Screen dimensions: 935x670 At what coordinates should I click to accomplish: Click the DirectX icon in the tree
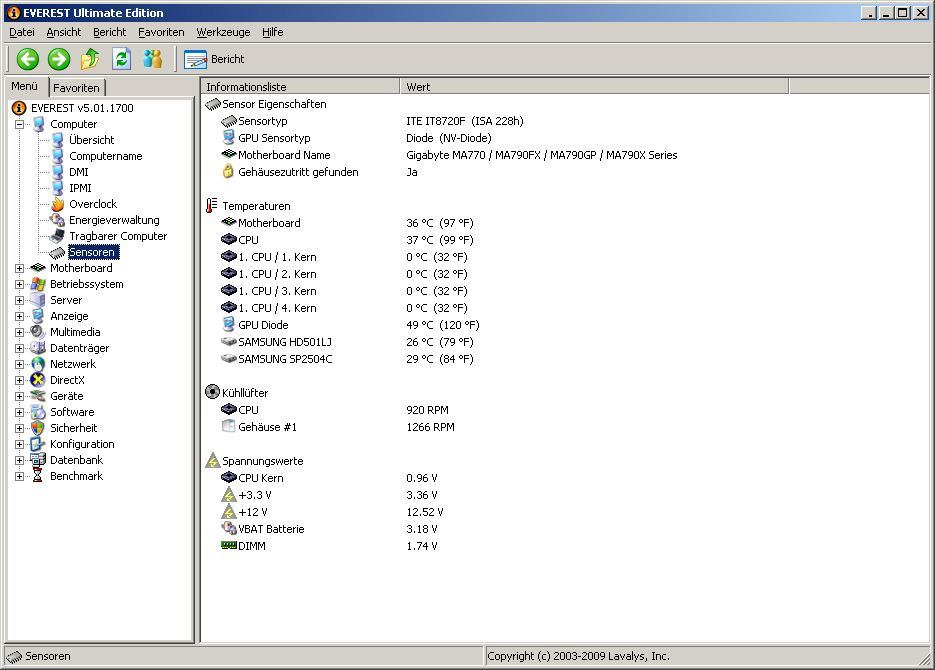coord(38,380)
